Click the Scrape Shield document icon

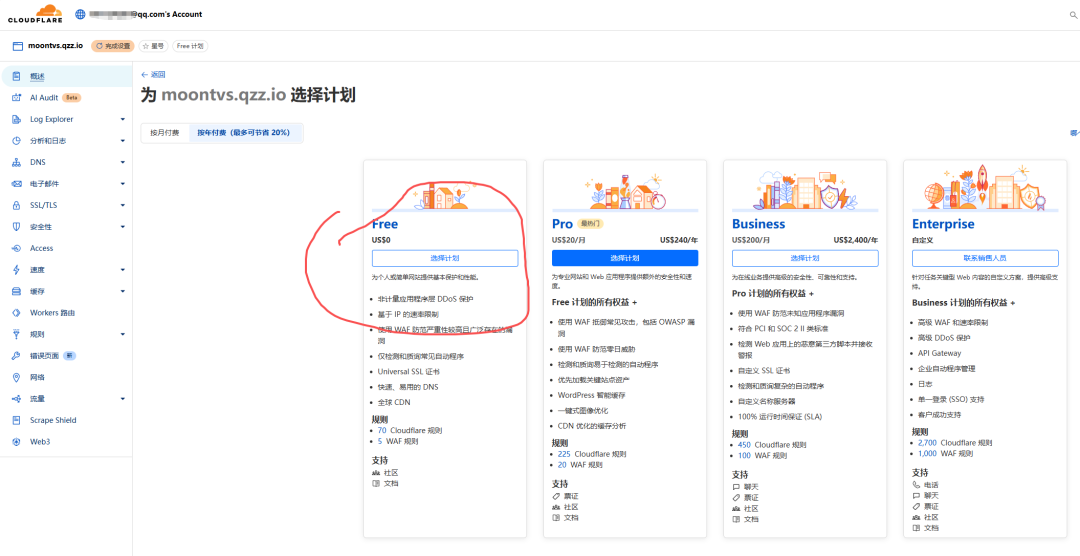[16, 420]
